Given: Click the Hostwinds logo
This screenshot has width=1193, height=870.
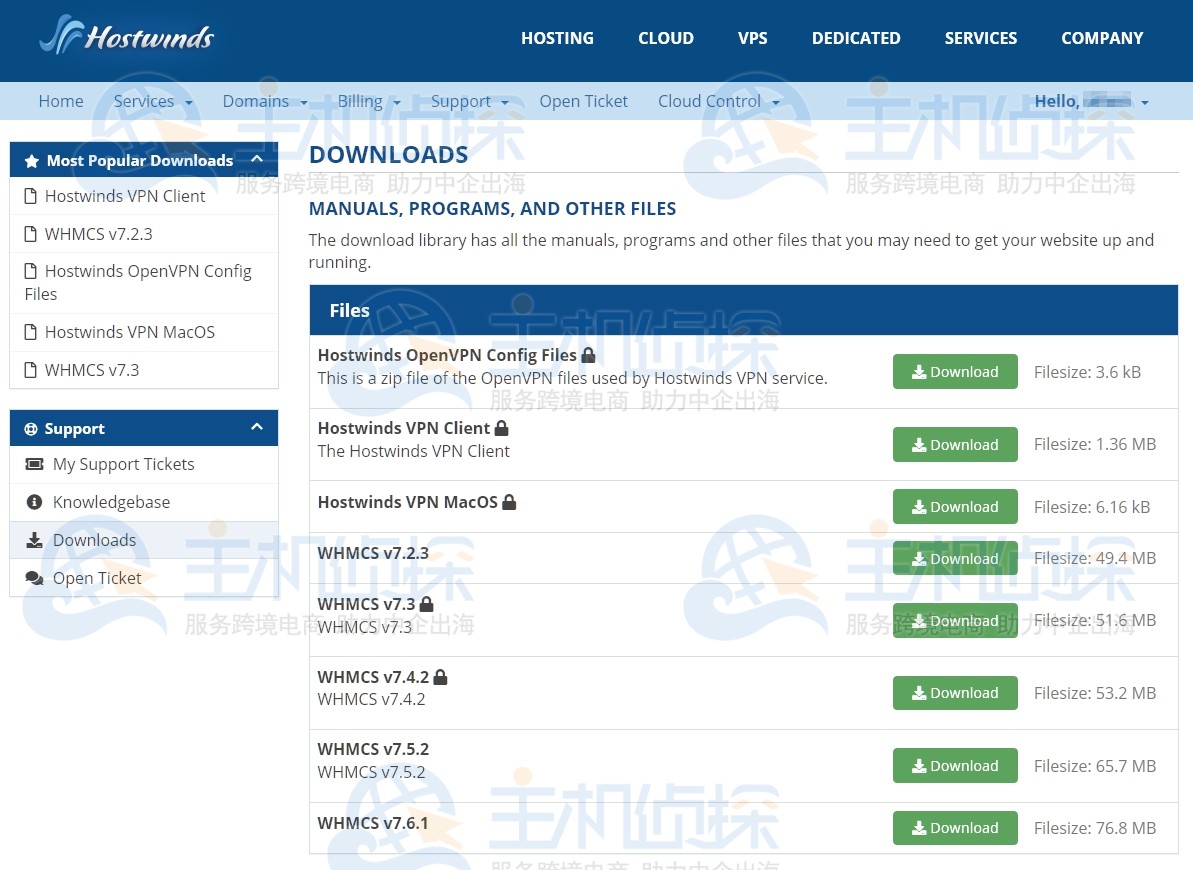Looking at the screenshot, I should click(127, 37).
